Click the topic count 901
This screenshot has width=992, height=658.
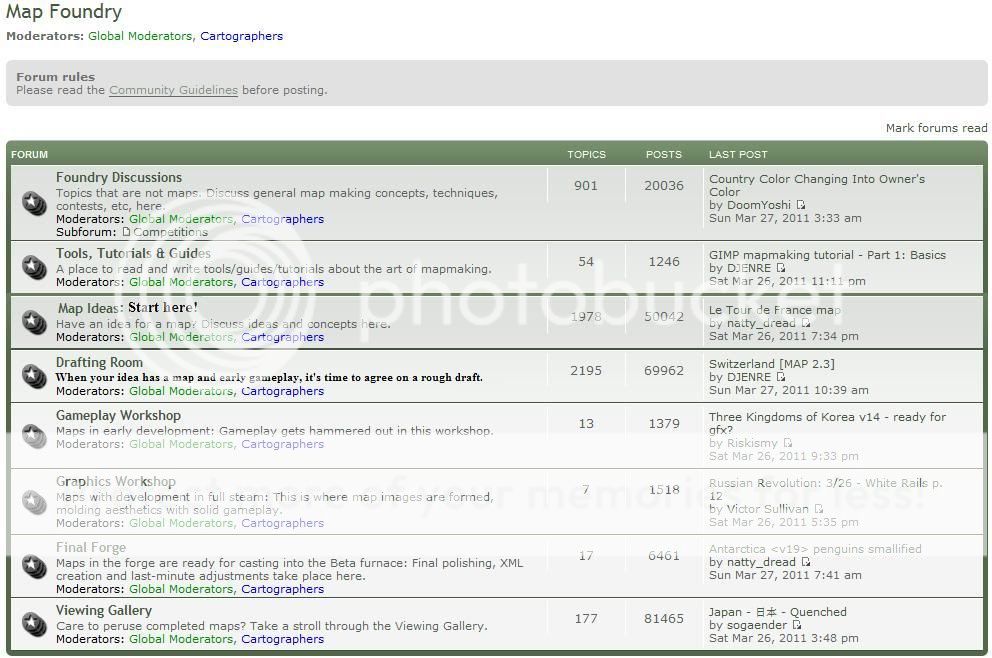586,185
